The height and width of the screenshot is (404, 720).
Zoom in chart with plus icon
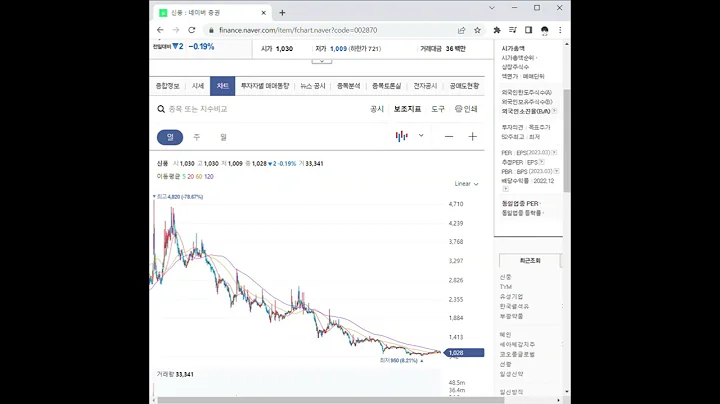coord(472,137)
